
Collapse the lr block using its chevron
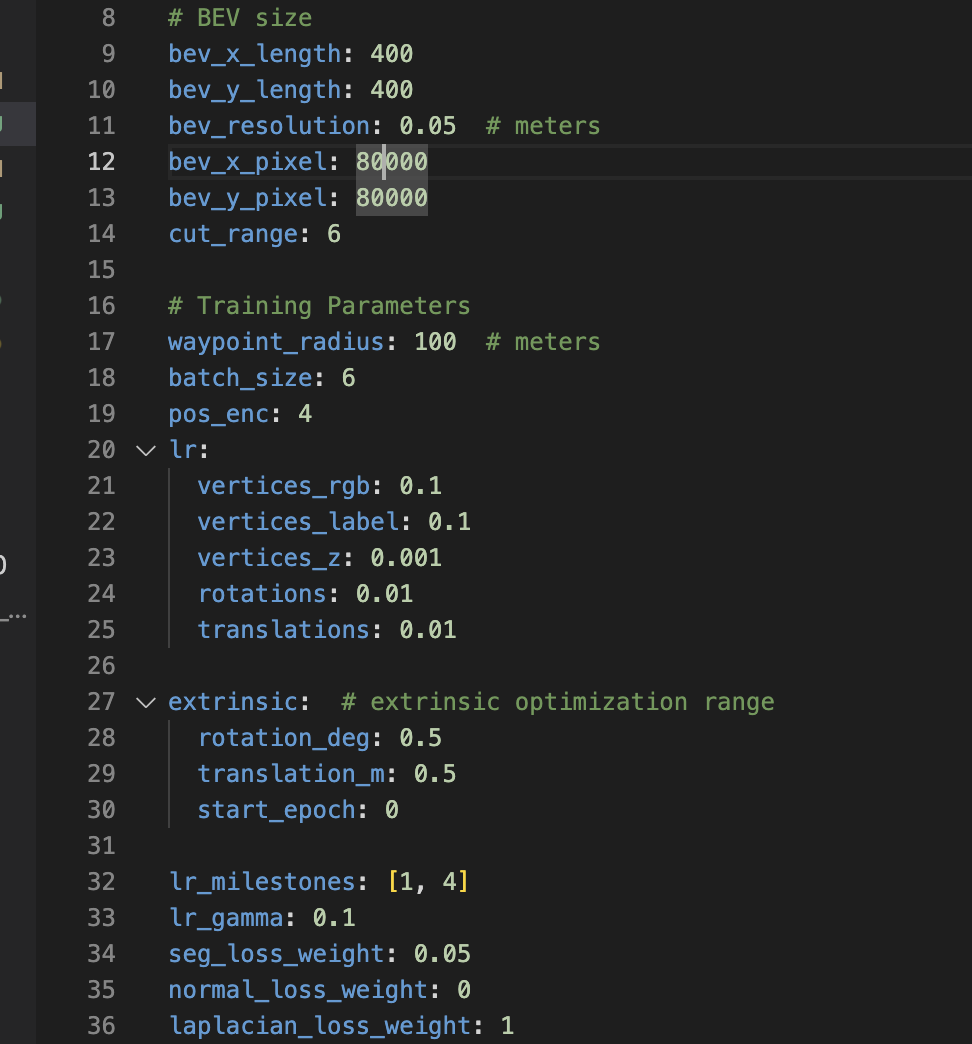coord(146,450)
